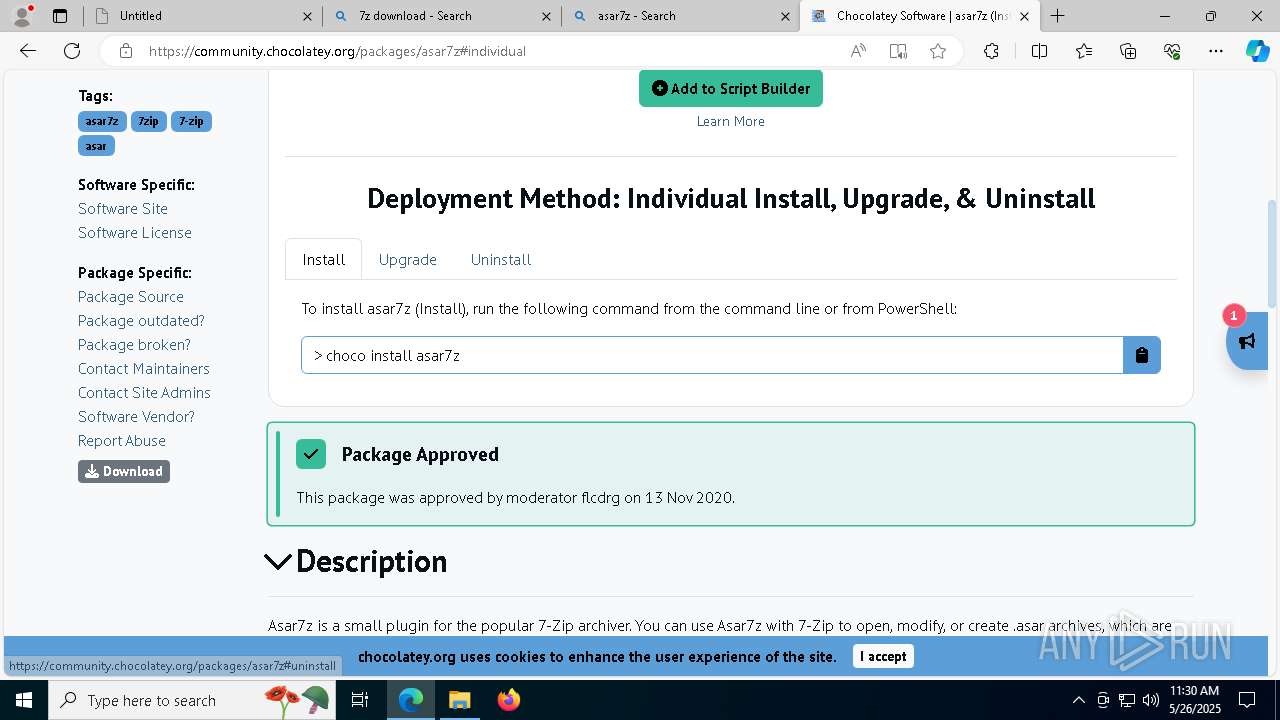The image size is (1280, 720).
Task: Click the Download package button
Action: pos(124,471)
